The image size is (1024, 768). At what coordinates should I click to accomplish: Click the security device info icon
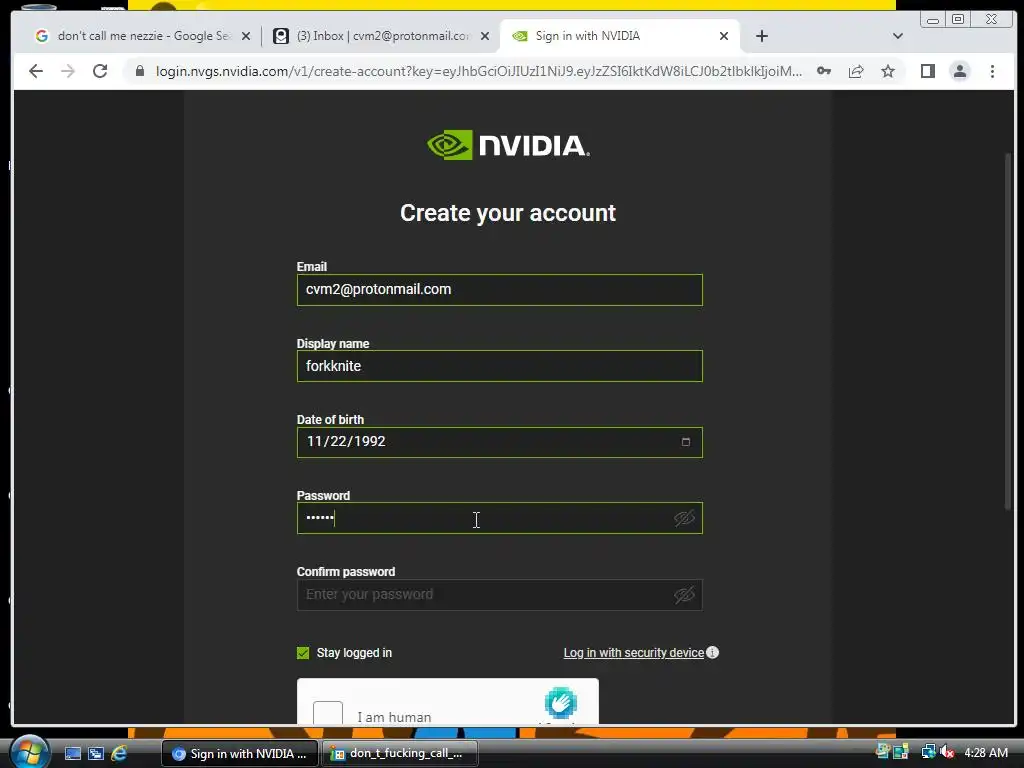coord(712,652)
